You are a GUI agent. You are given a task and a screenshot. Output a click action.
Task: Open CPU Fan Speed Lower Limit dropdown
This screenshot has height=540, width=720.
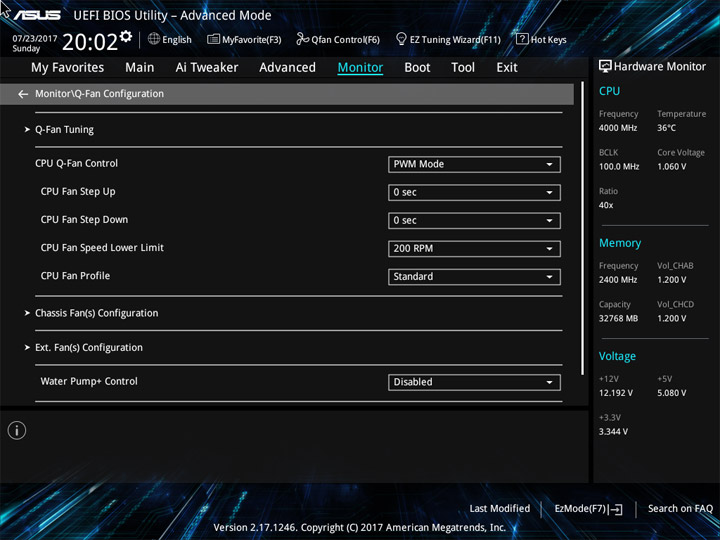[474, 249]
